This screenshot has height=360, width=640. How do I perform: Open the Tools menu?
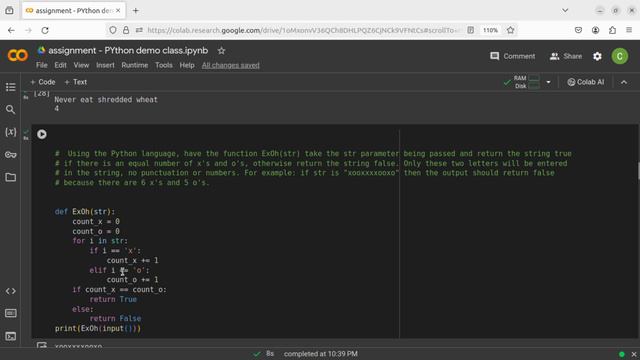pyautogui.click(x=164, y=65)
